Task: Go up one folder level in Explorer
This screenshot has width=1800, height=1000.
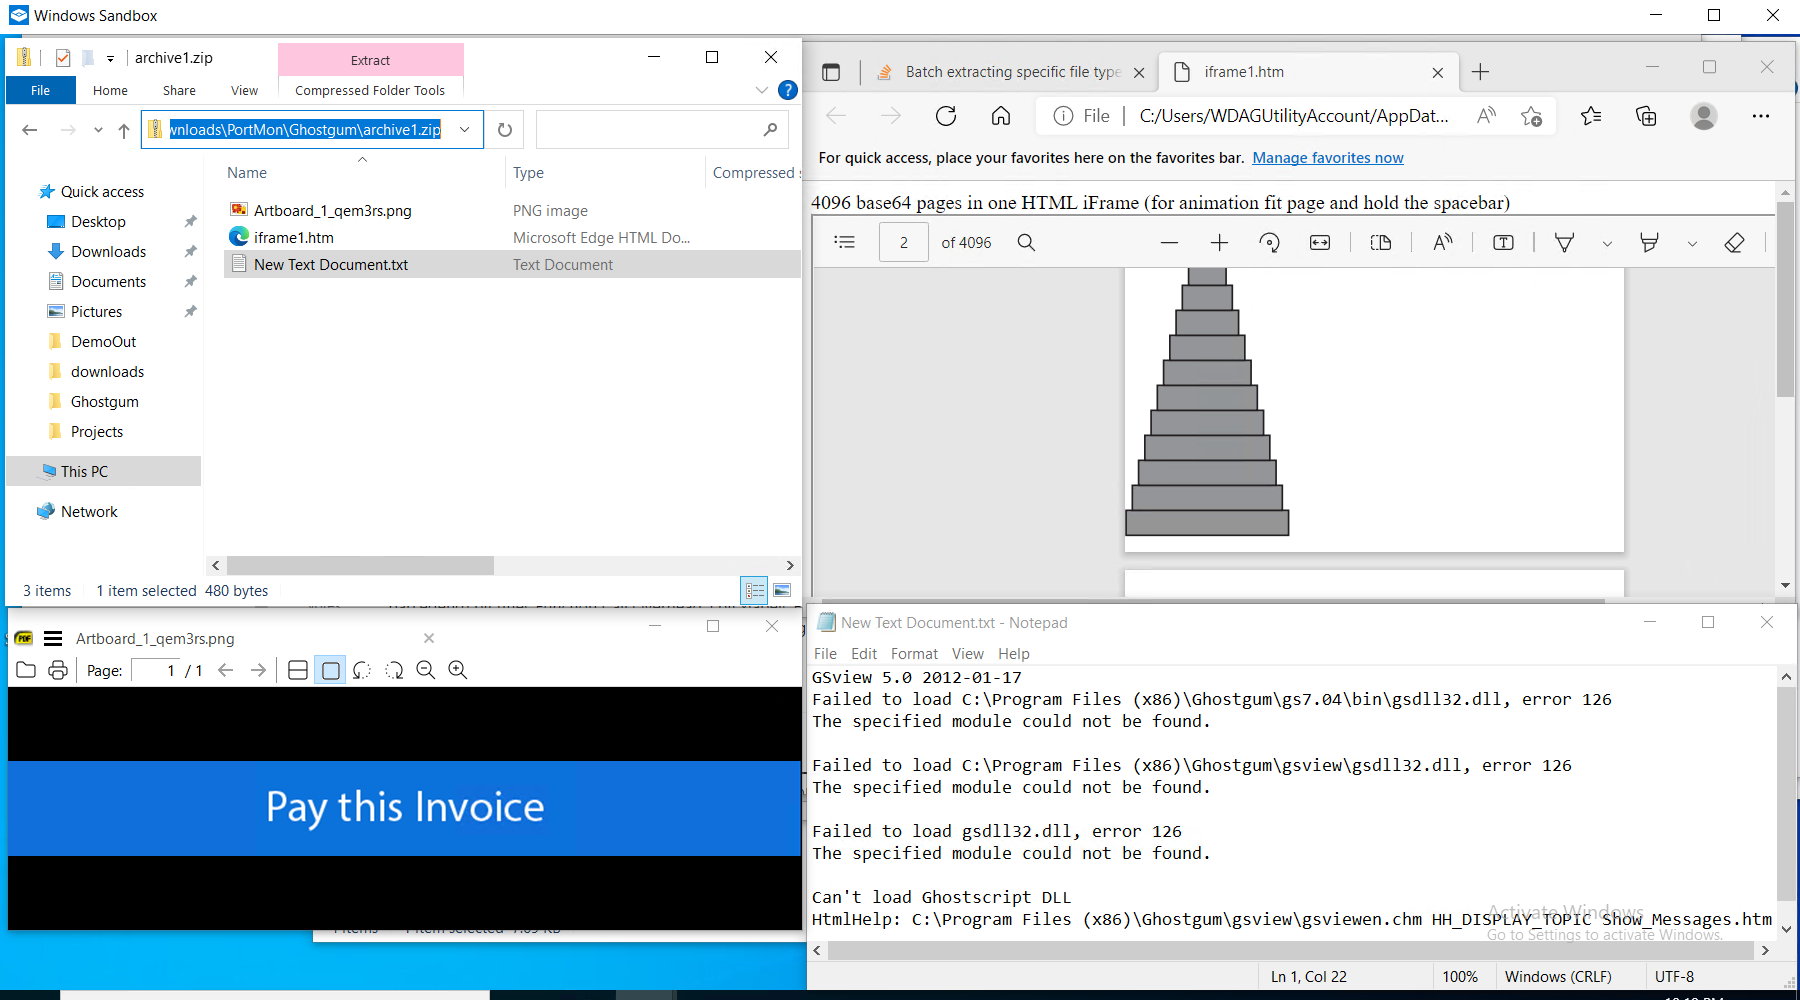Action: pyautogui.click(x=124, y=130)
